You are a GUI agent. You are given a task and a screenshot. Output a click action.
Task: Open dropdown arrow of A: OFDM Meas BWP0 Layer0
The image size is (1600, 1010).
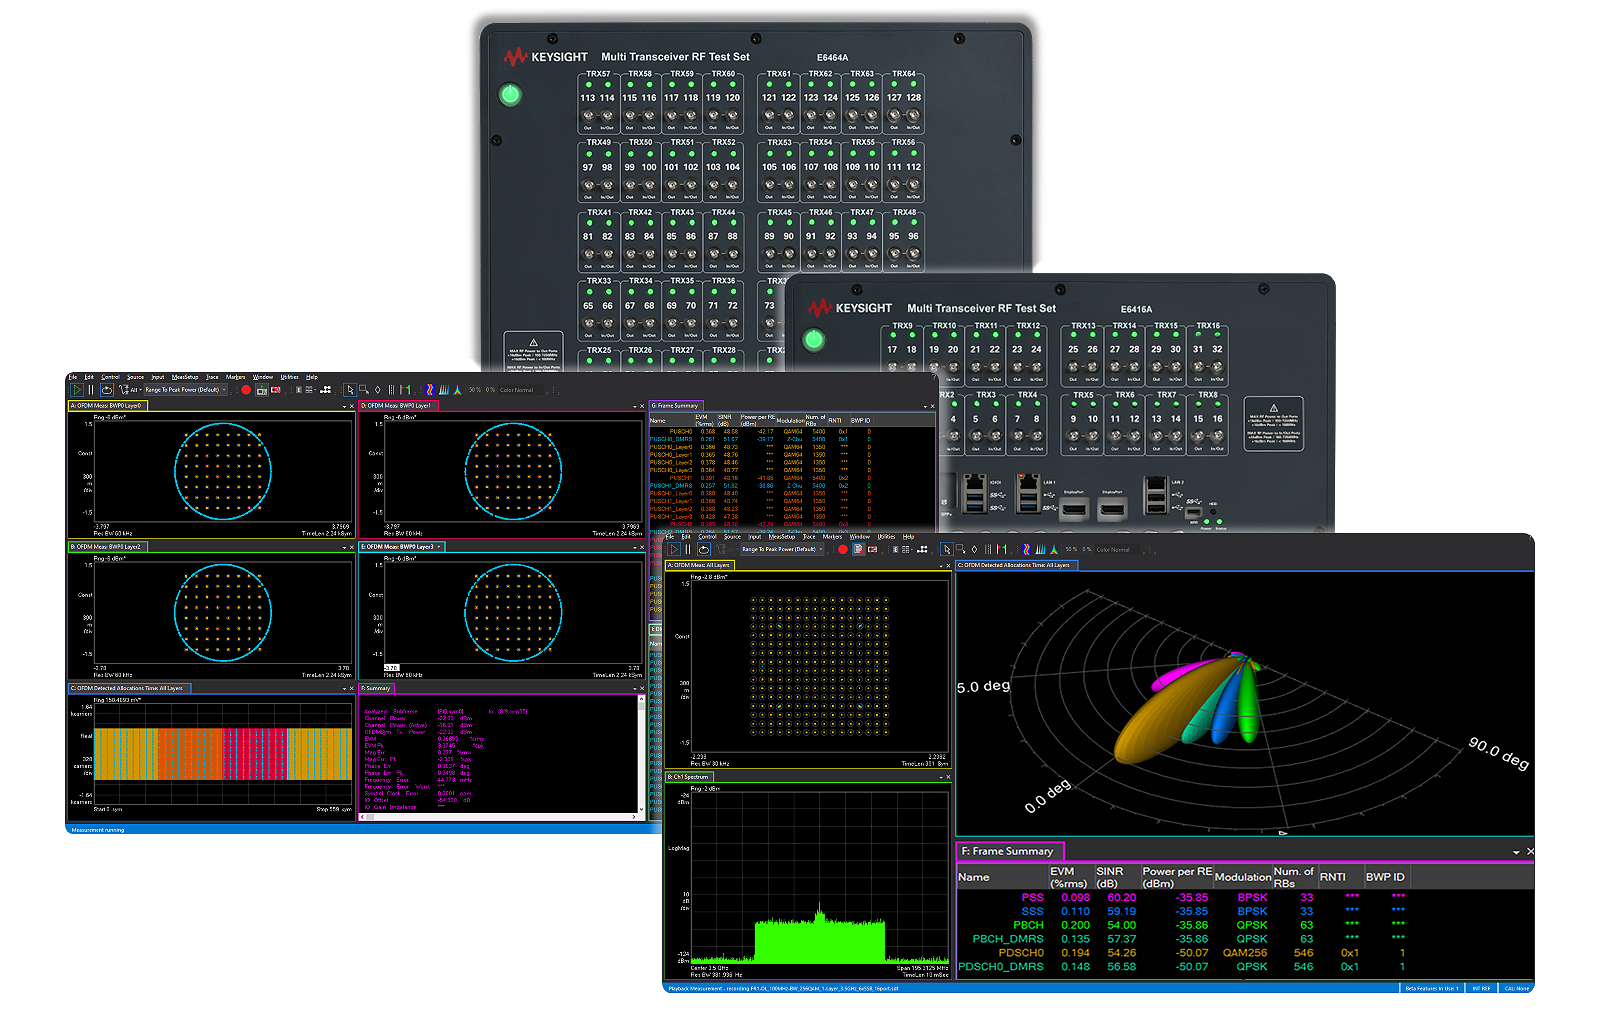pyautogui.click(x=345, y=406)
